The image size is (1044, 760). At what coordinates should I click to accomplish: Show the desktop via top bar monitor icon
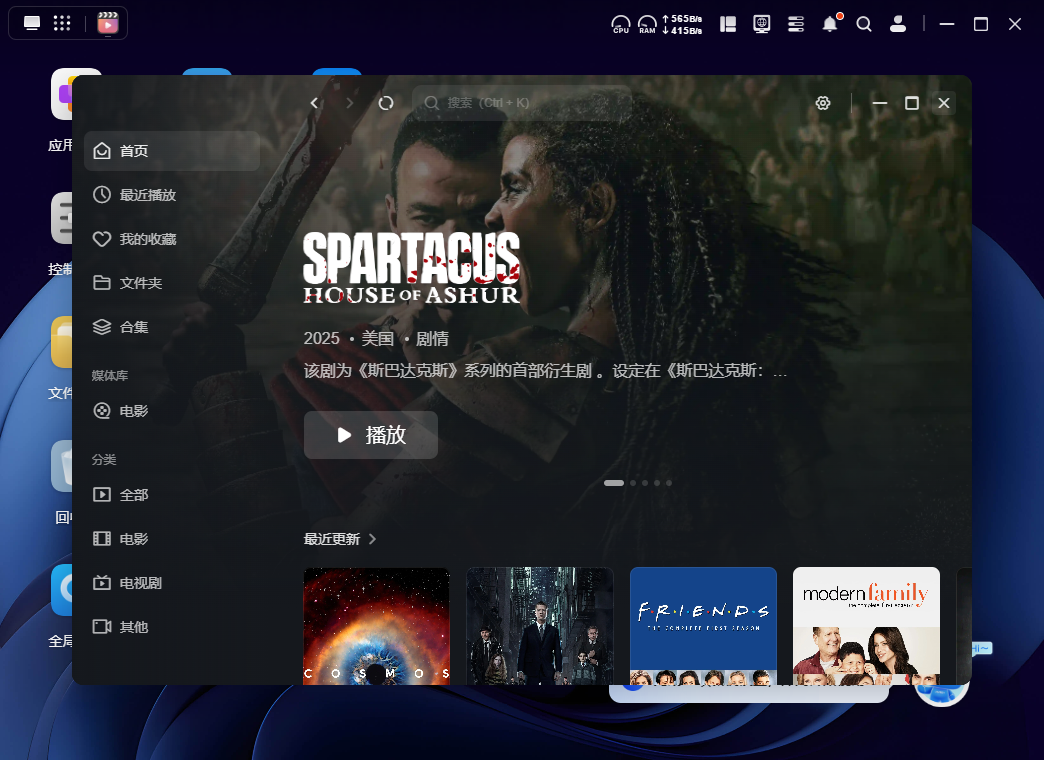click(32, 23)
